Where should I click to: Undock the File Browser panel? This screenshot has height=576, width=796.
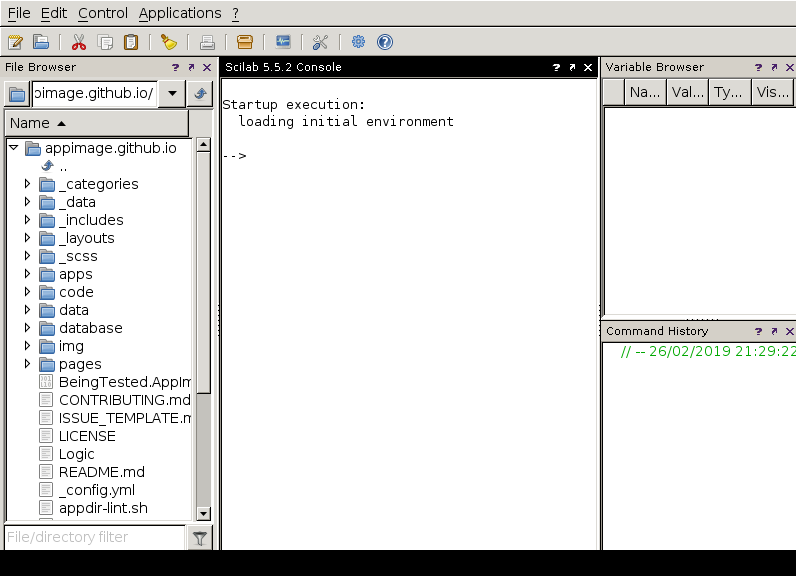[191, 67]
